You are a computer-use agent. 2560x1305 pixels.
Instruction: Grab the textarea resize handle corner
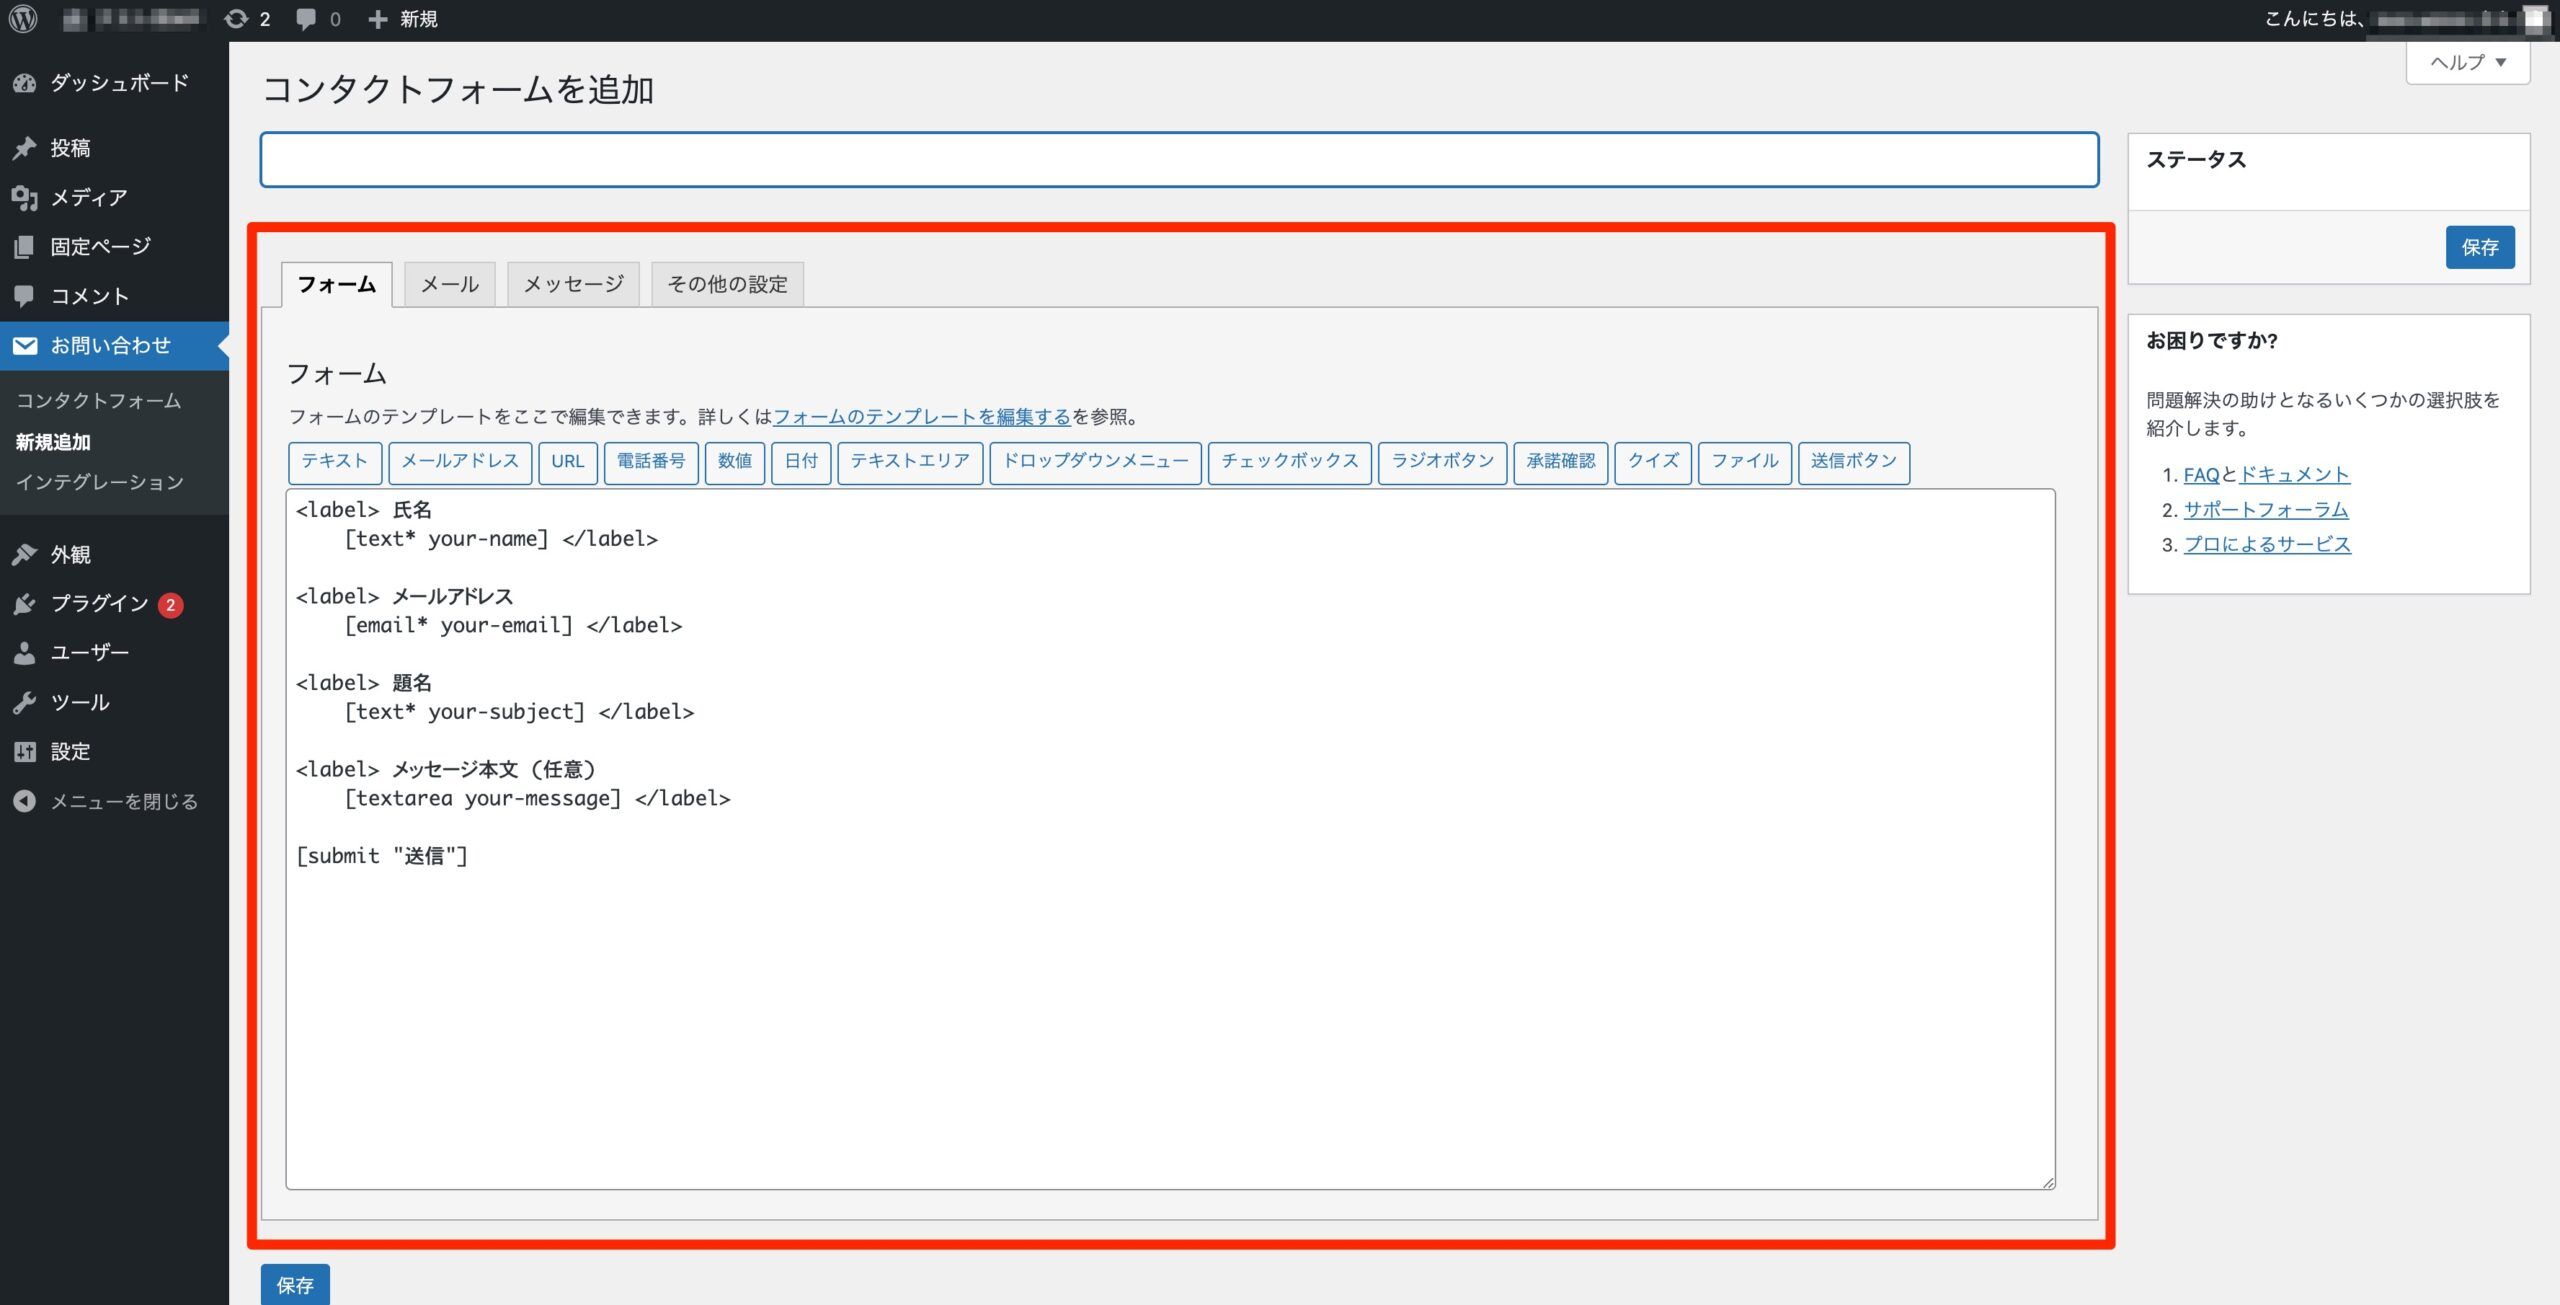[2048, 1183]
